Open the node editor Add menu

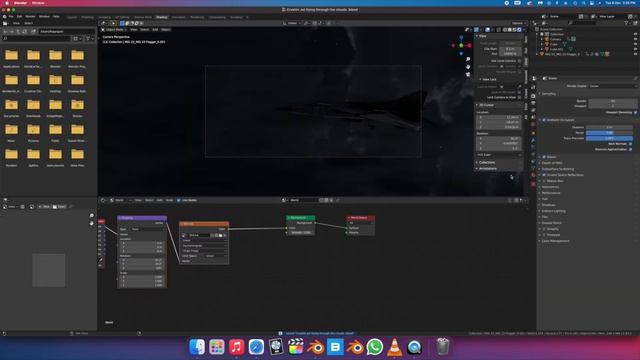[x=160, y=200]
